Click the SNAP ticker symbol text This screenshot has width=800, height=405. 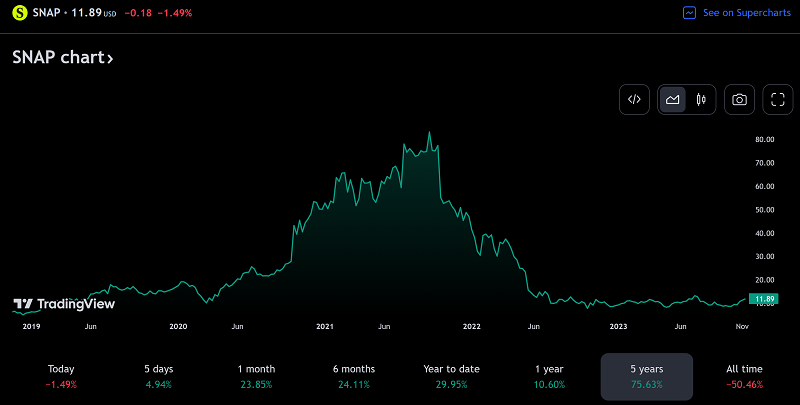(x=50, y=13)
